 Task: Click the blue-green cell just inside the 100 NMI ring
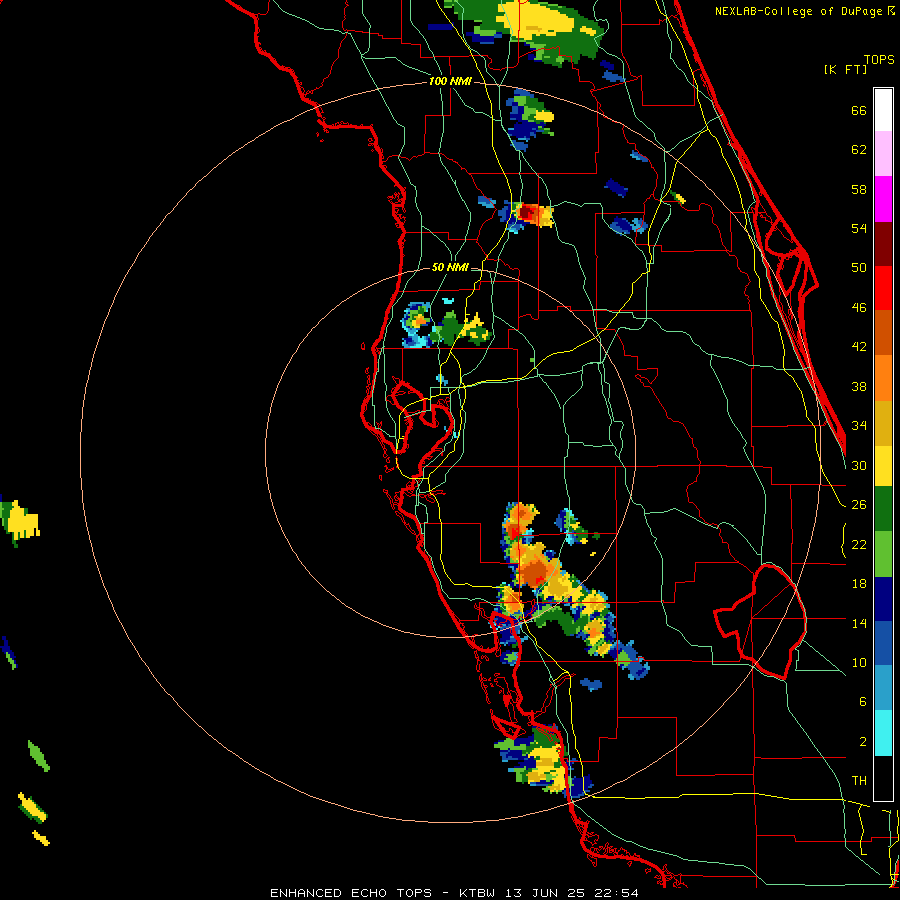pyautogui.click(x=529, y=119)
